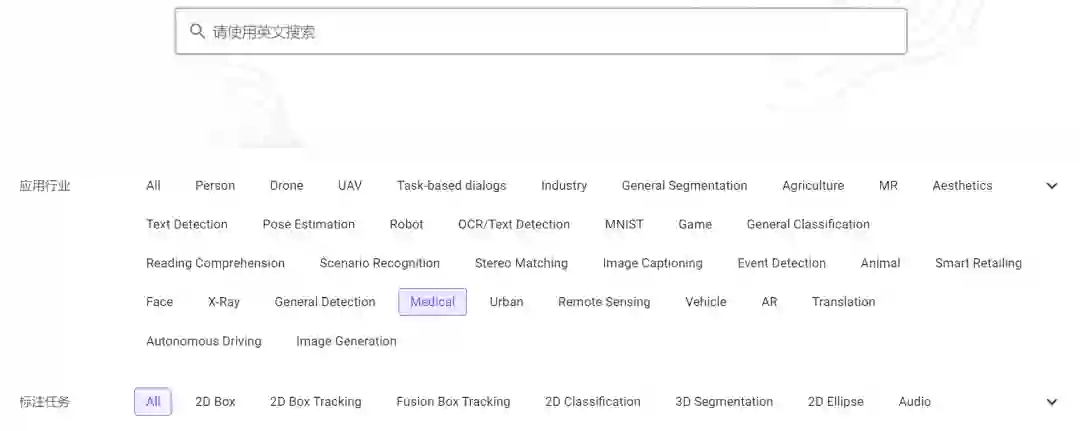Viewport: 1080px width, 431px height.
Task: Filter by OCR/Text Detection
Action: [514, 225]
